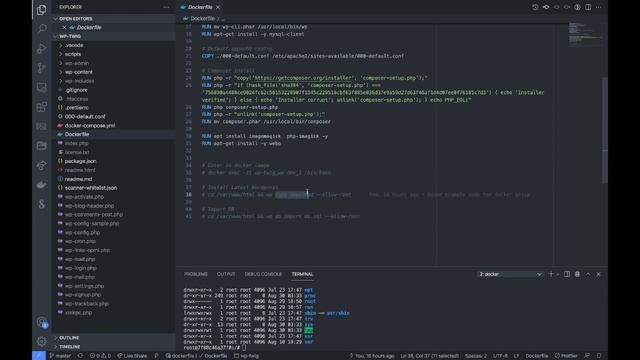Click the editor vertical scrollbar
The height and width of the screenshot is (360, 640).
pyautogui.click(x=605, y=131)
